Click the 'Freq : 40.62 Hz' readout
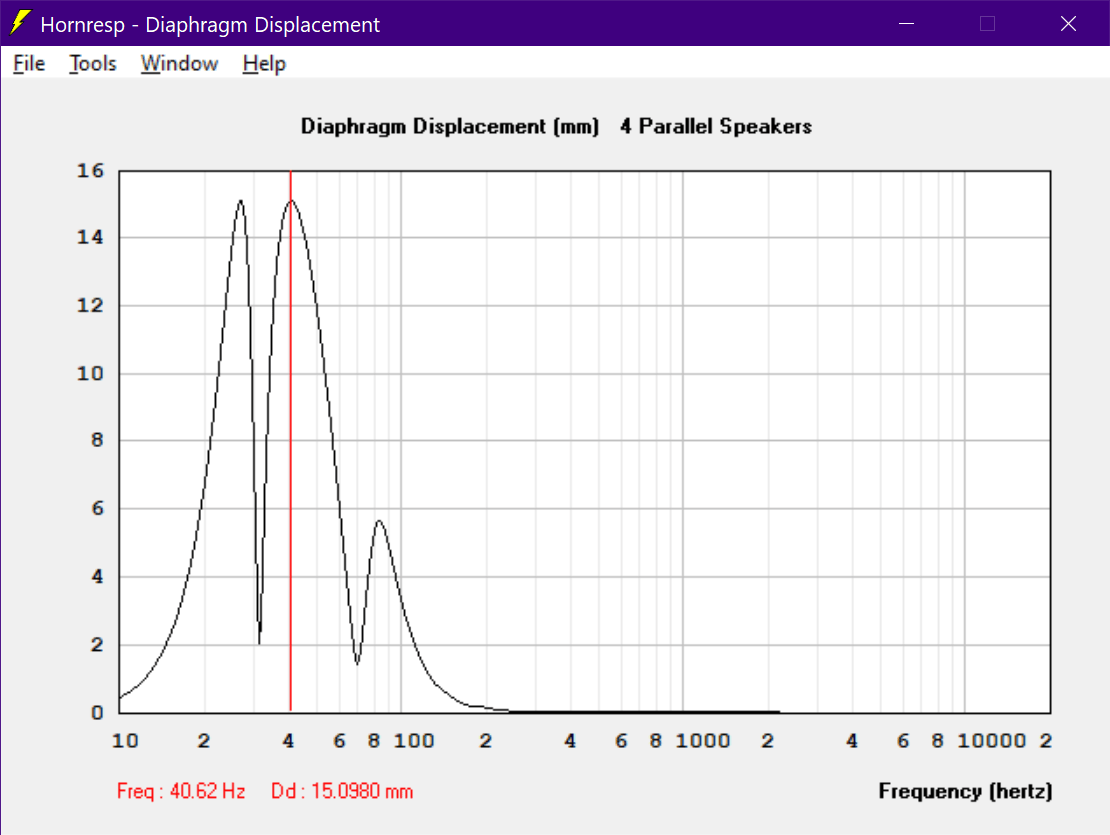 pos(181,791)
